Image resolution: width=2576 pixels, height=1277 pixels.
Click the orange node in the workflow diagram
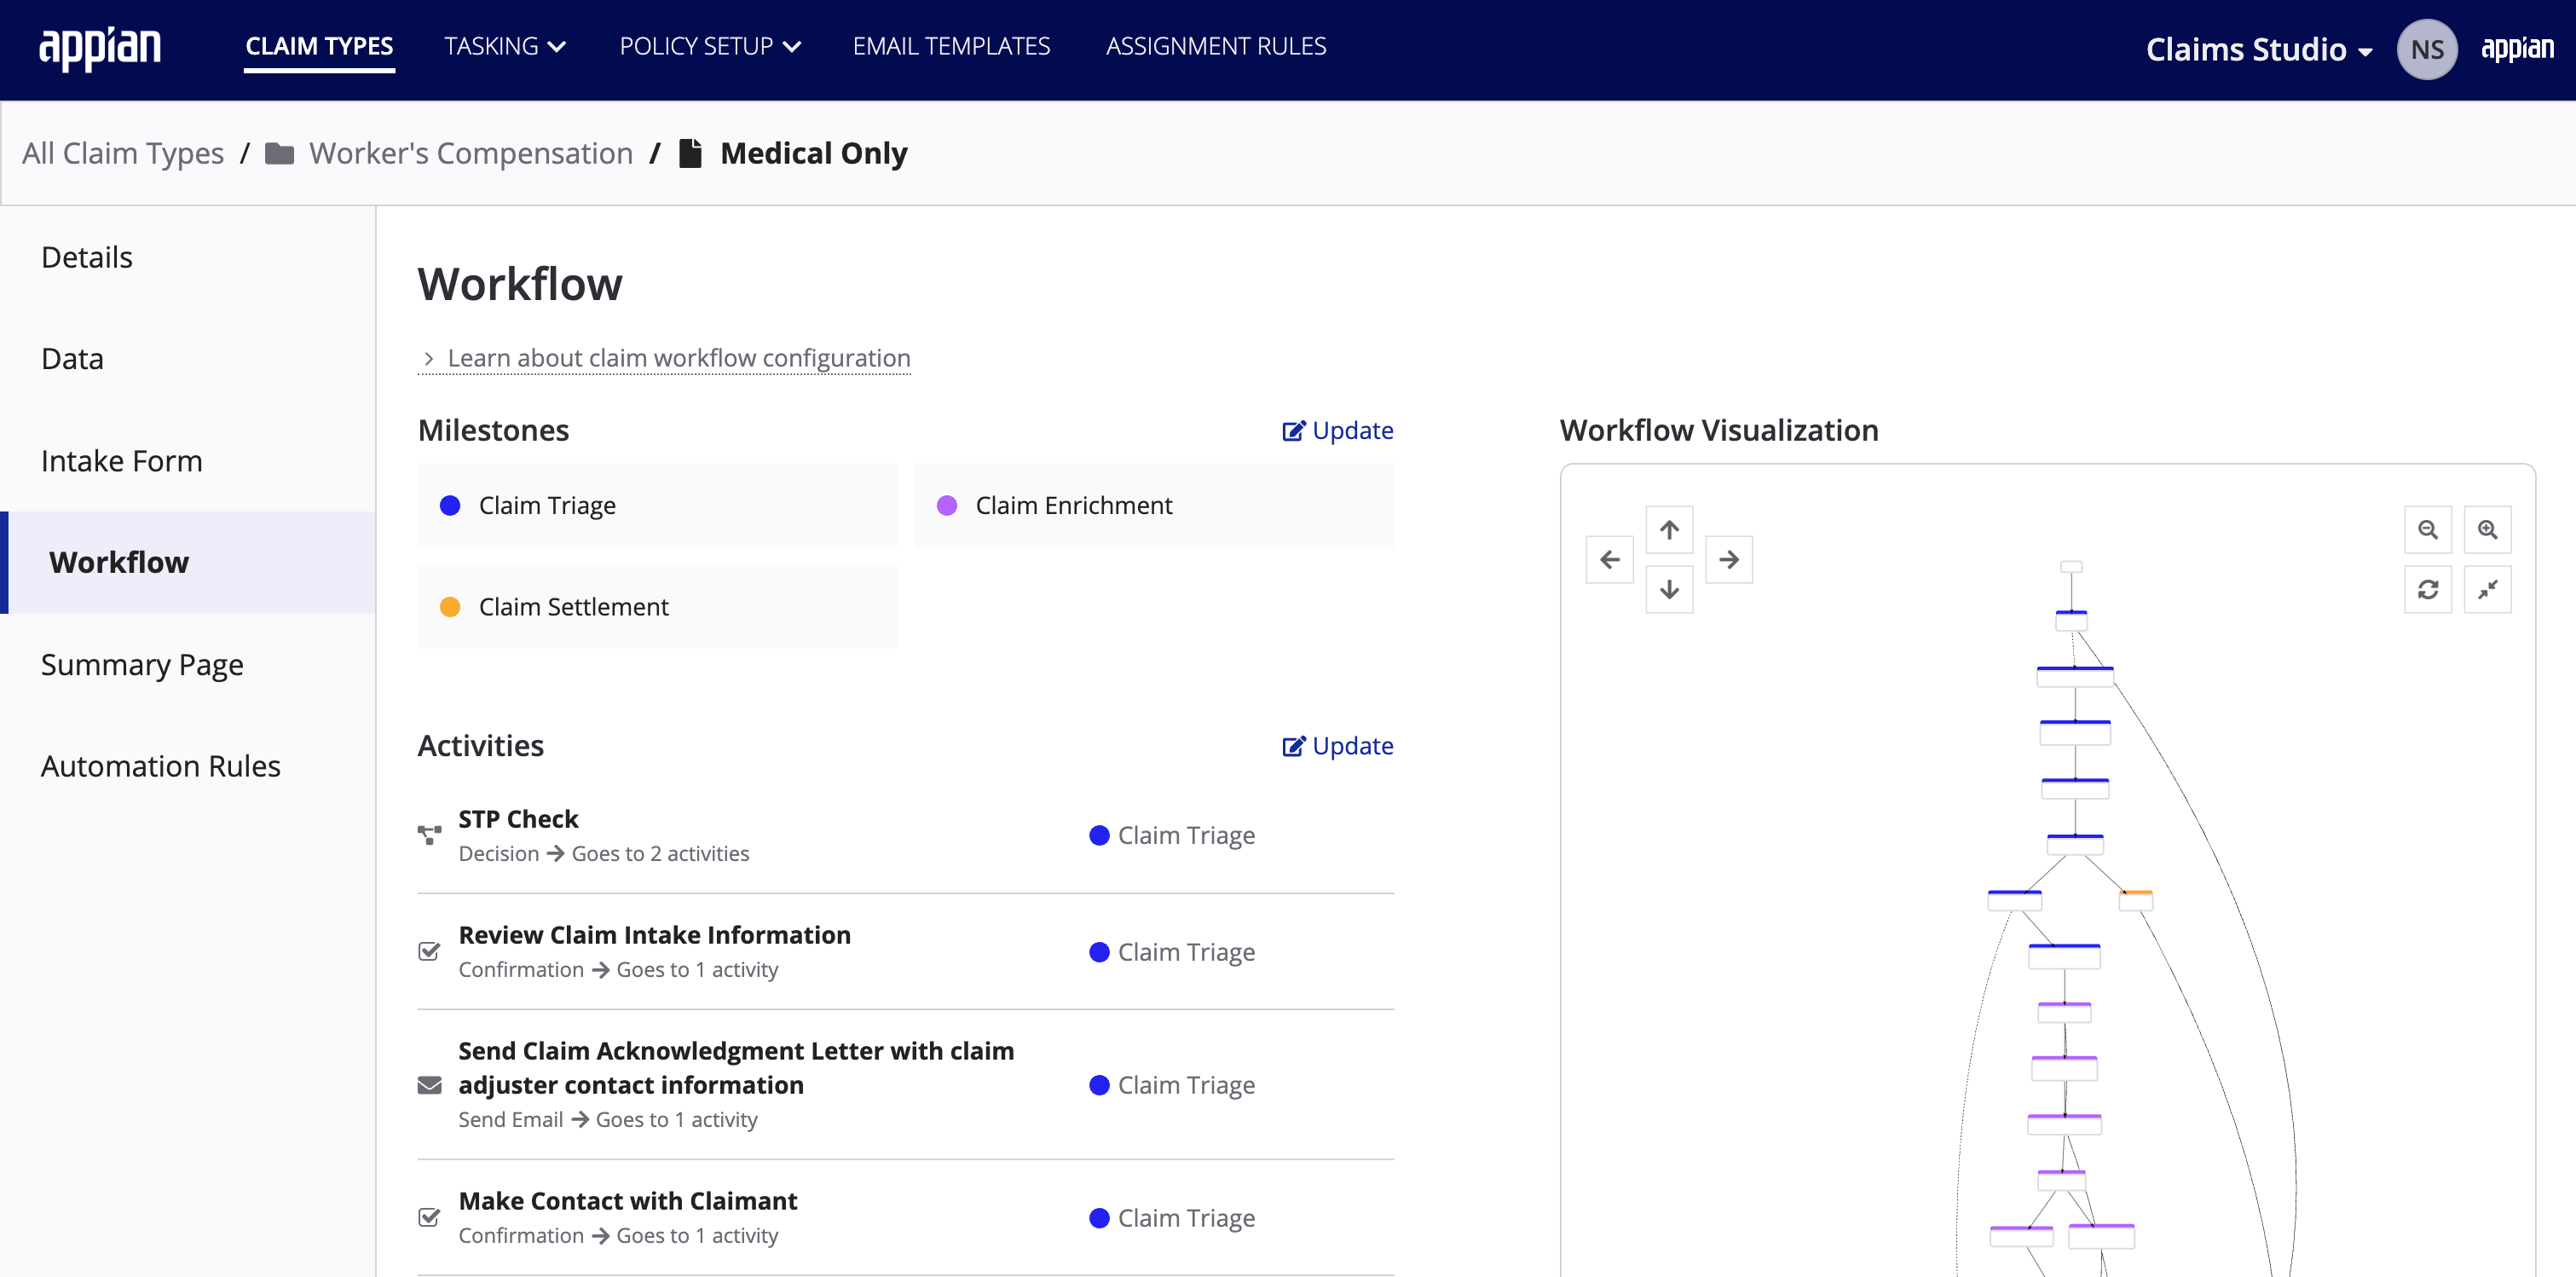coord(2135,900)
